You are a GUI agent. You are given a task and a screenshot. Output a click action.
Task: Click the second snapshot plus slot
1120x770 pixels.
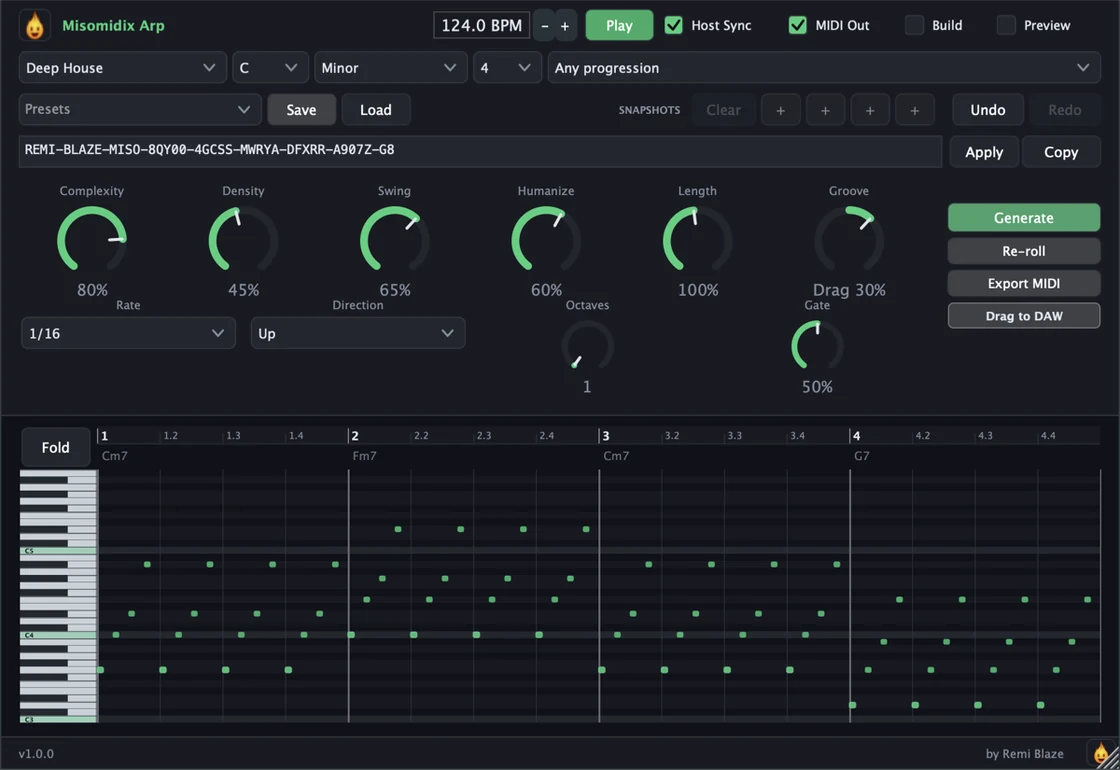pyautogui.click(x=825, y=110)
